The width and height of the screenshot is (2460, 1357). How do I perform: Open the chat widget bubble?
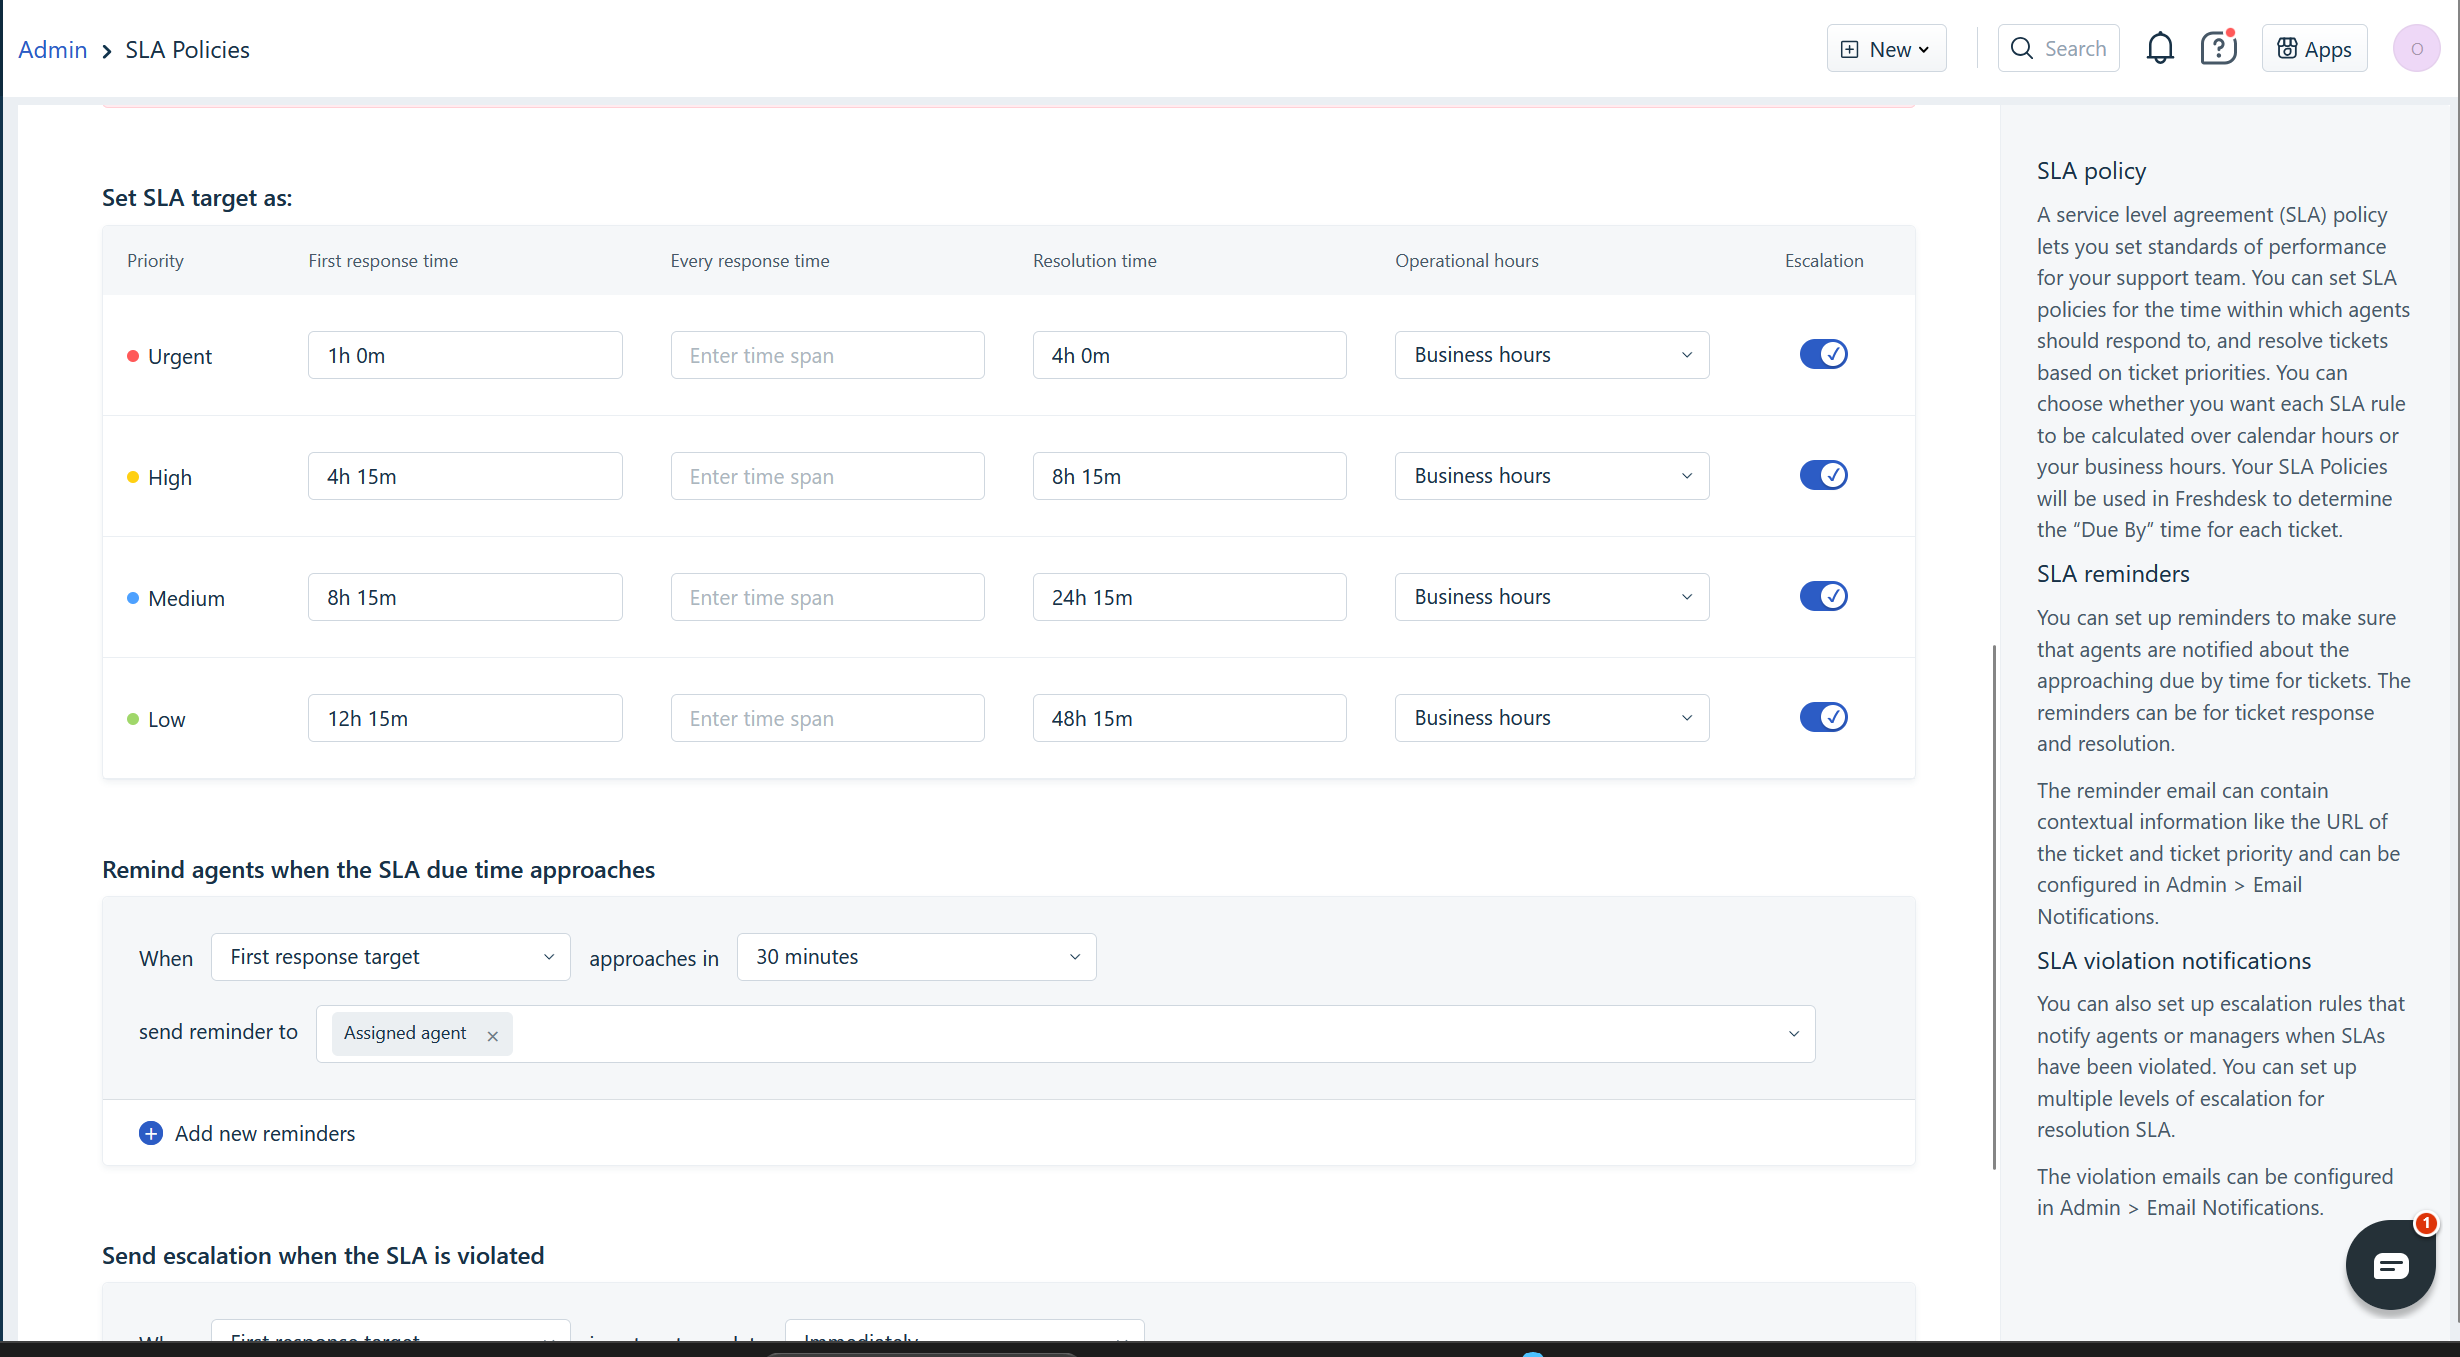[2390, 1265]
